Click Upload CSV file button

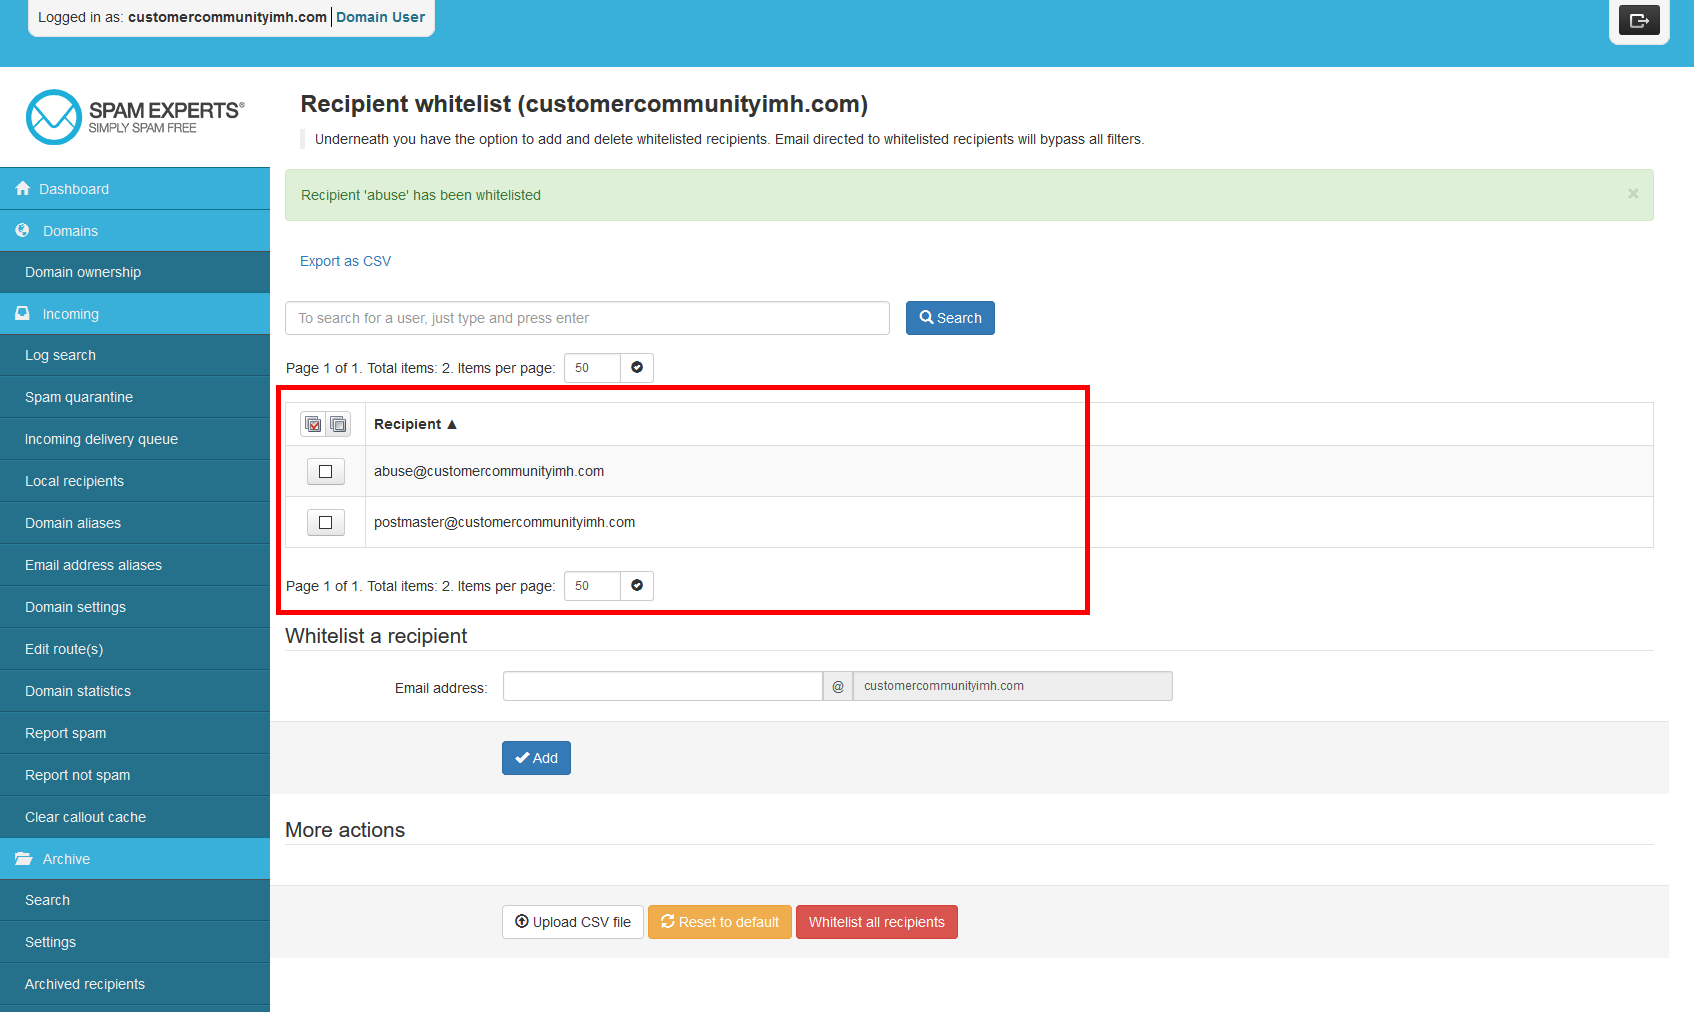(x=573, y=922)
